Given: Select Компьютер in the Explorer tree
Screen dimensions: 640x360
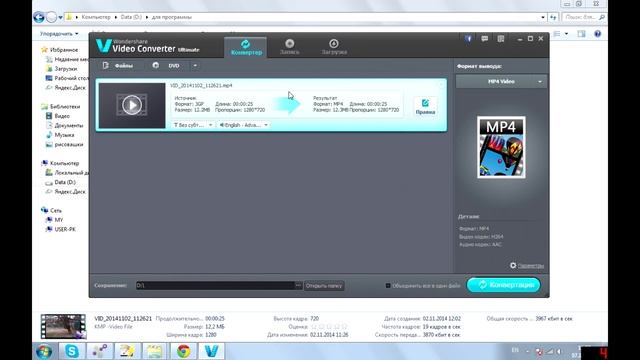Looking at the screenshot, I should pos(60,163).
